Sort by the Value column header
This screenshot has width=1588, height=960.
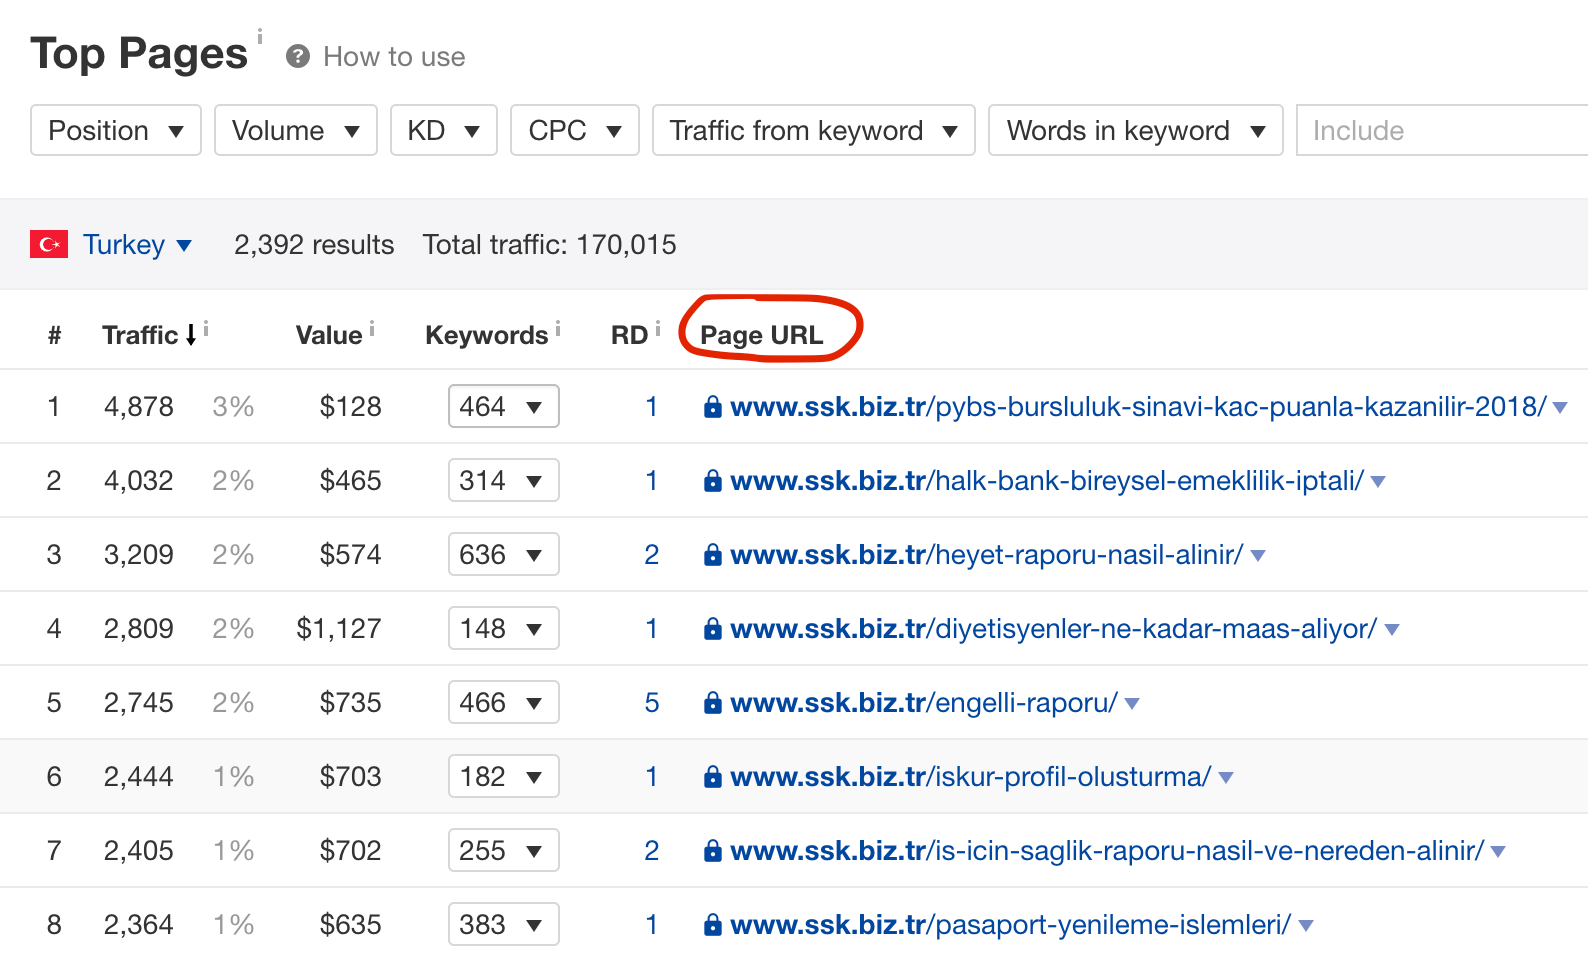(x=329, y=335)
